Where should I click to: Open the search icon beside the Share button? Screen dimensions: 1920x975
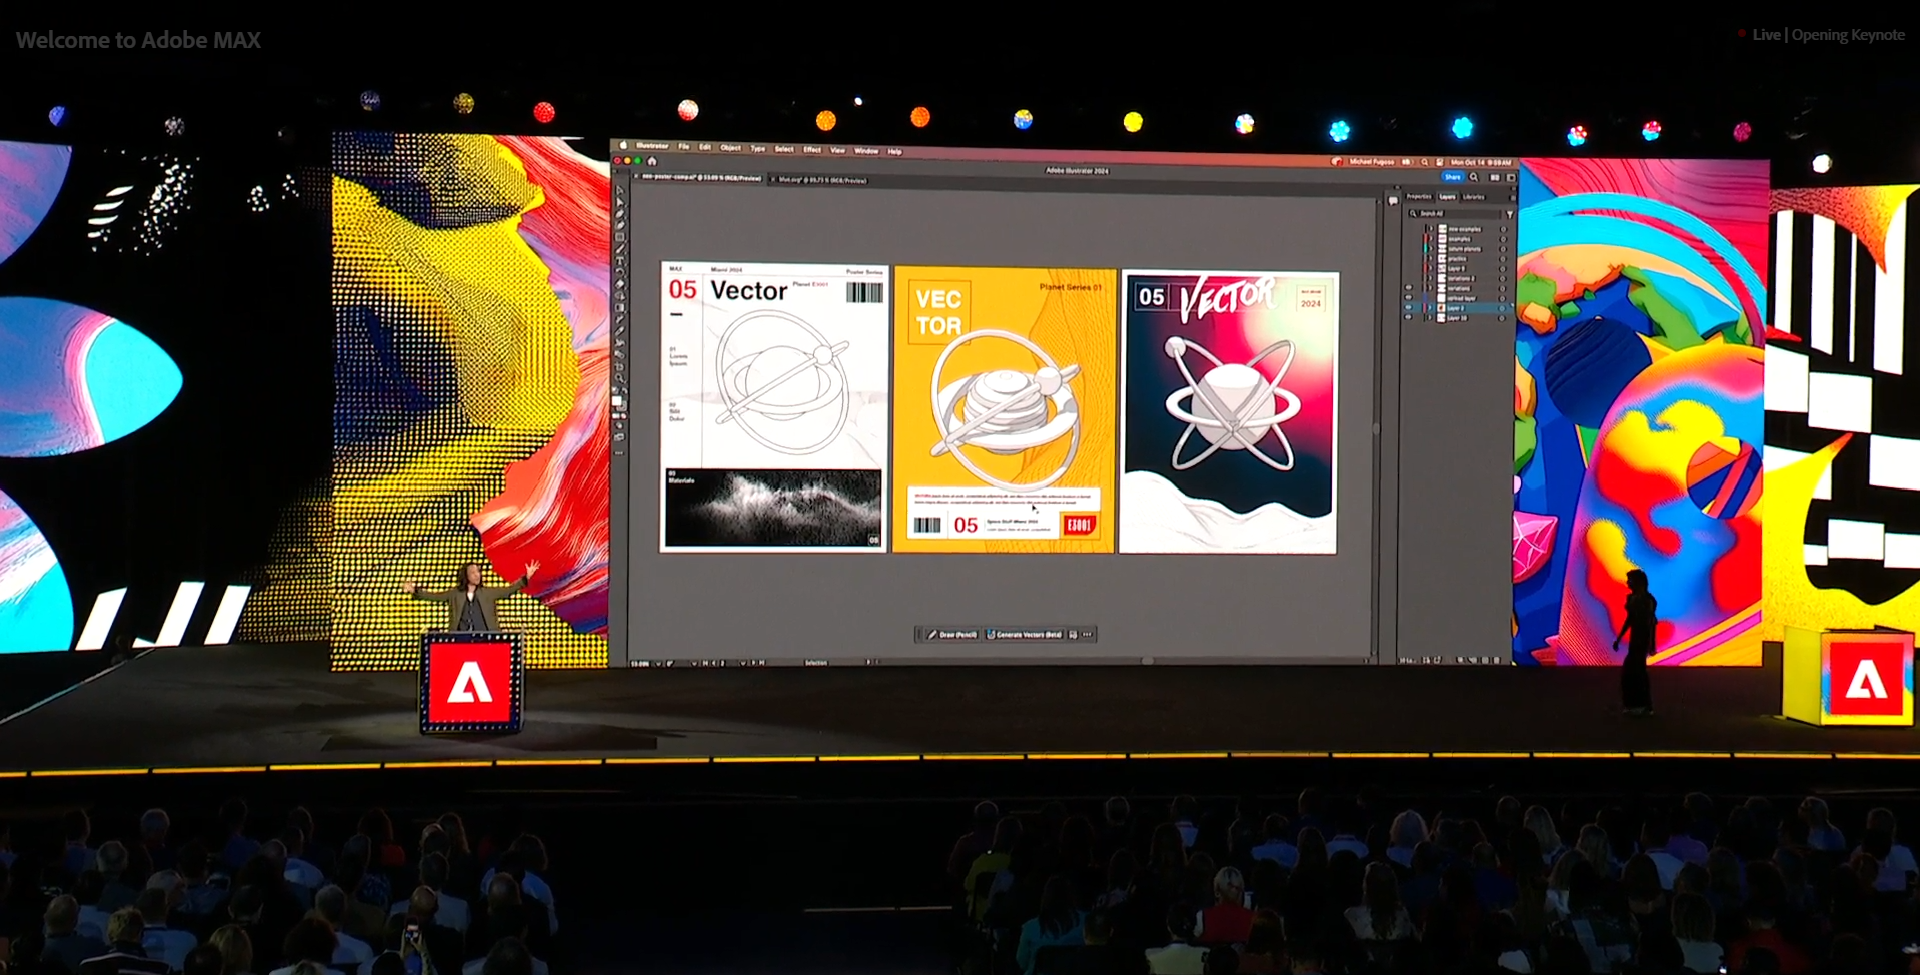click(x=1474, y=177)
